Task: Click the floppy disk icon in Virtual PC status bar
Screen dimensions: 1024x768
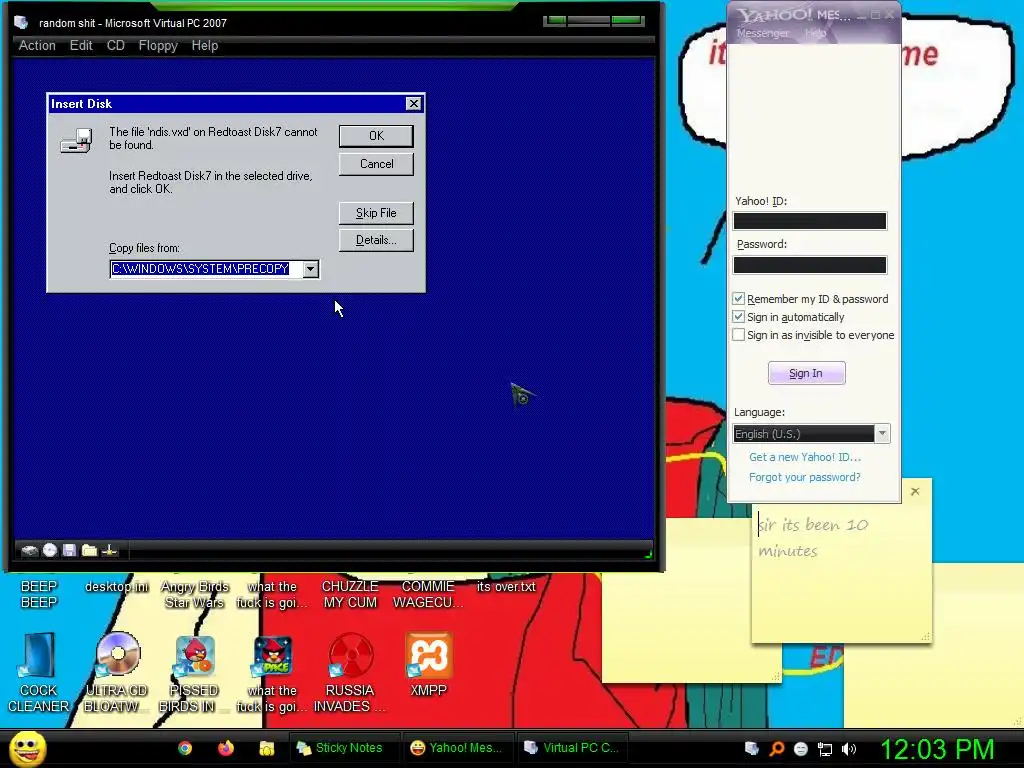Action: (69, 550)
